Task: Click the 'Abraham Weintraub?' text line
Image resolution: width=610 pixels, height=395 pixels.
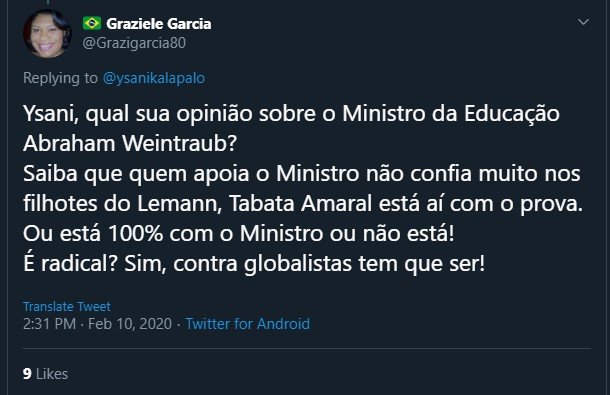Action: click(x=130, y=143)
